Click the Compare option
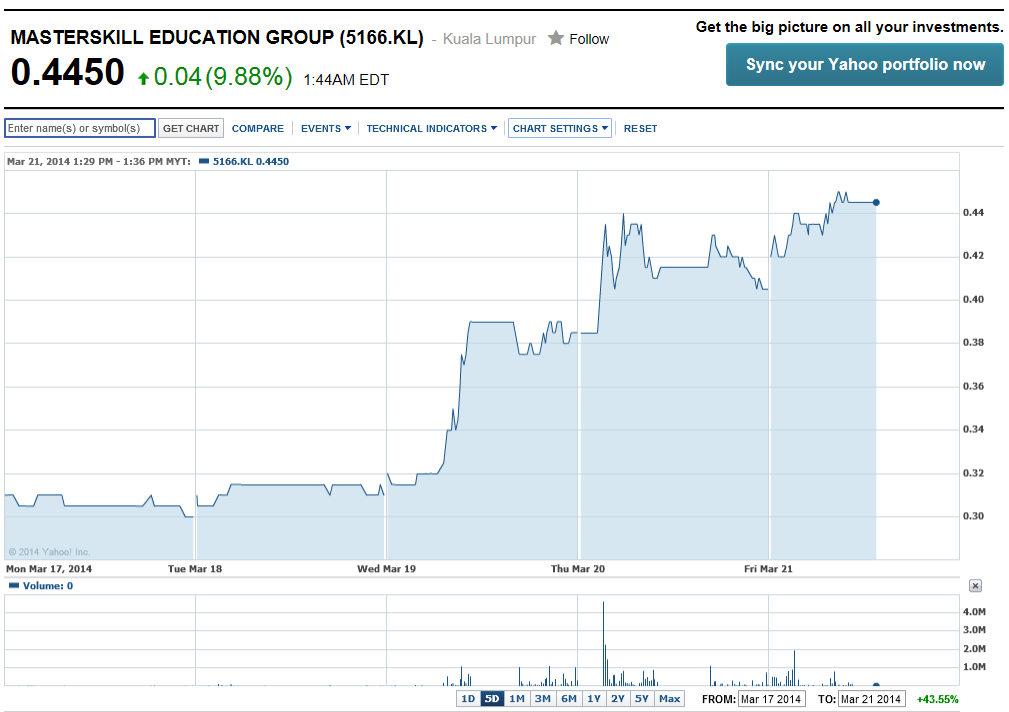 pos(257,128)
